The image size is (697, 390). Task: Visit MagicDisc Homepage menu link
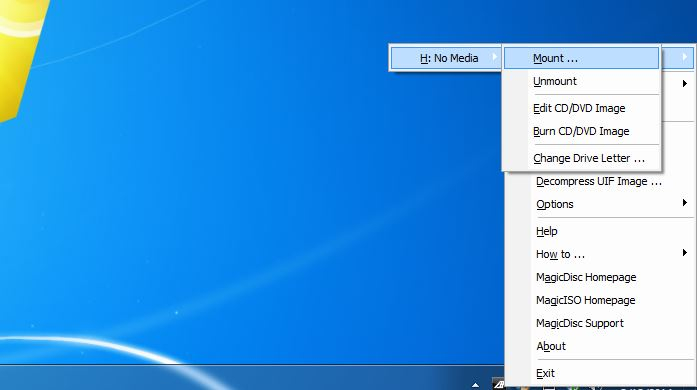click(x=600, y=277)
